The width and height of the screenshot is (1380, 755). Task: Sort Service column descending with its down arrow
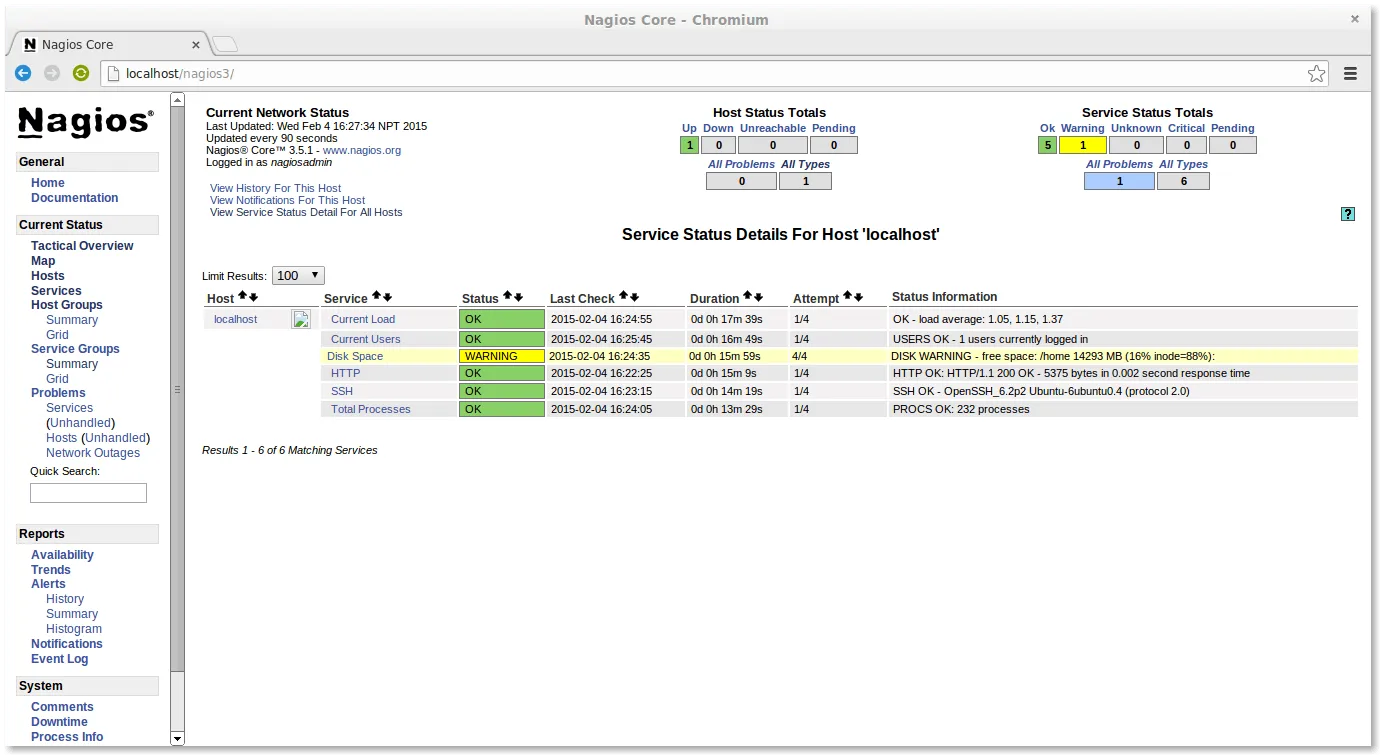pyautogui.click(x=387, y=296)
